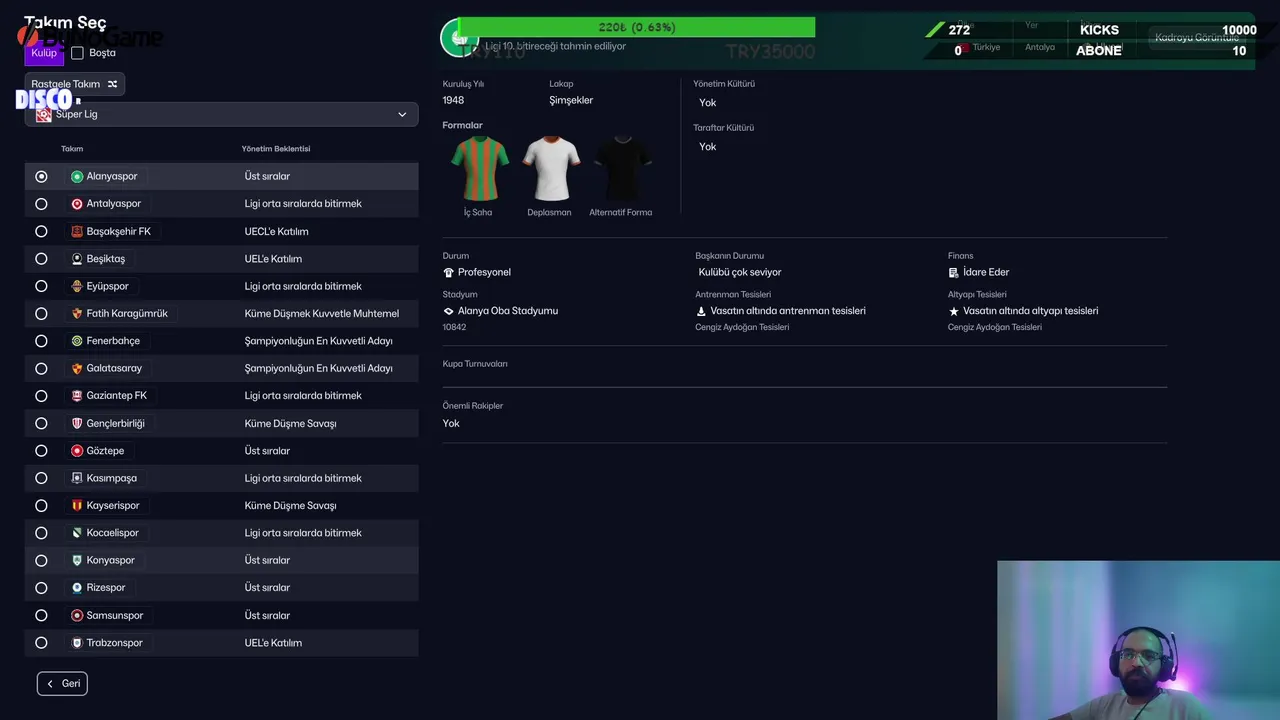Click the Alanya Oba Stadyumu name
The height and width of the screenshot is (720, 1280).
tap(508, 311)
